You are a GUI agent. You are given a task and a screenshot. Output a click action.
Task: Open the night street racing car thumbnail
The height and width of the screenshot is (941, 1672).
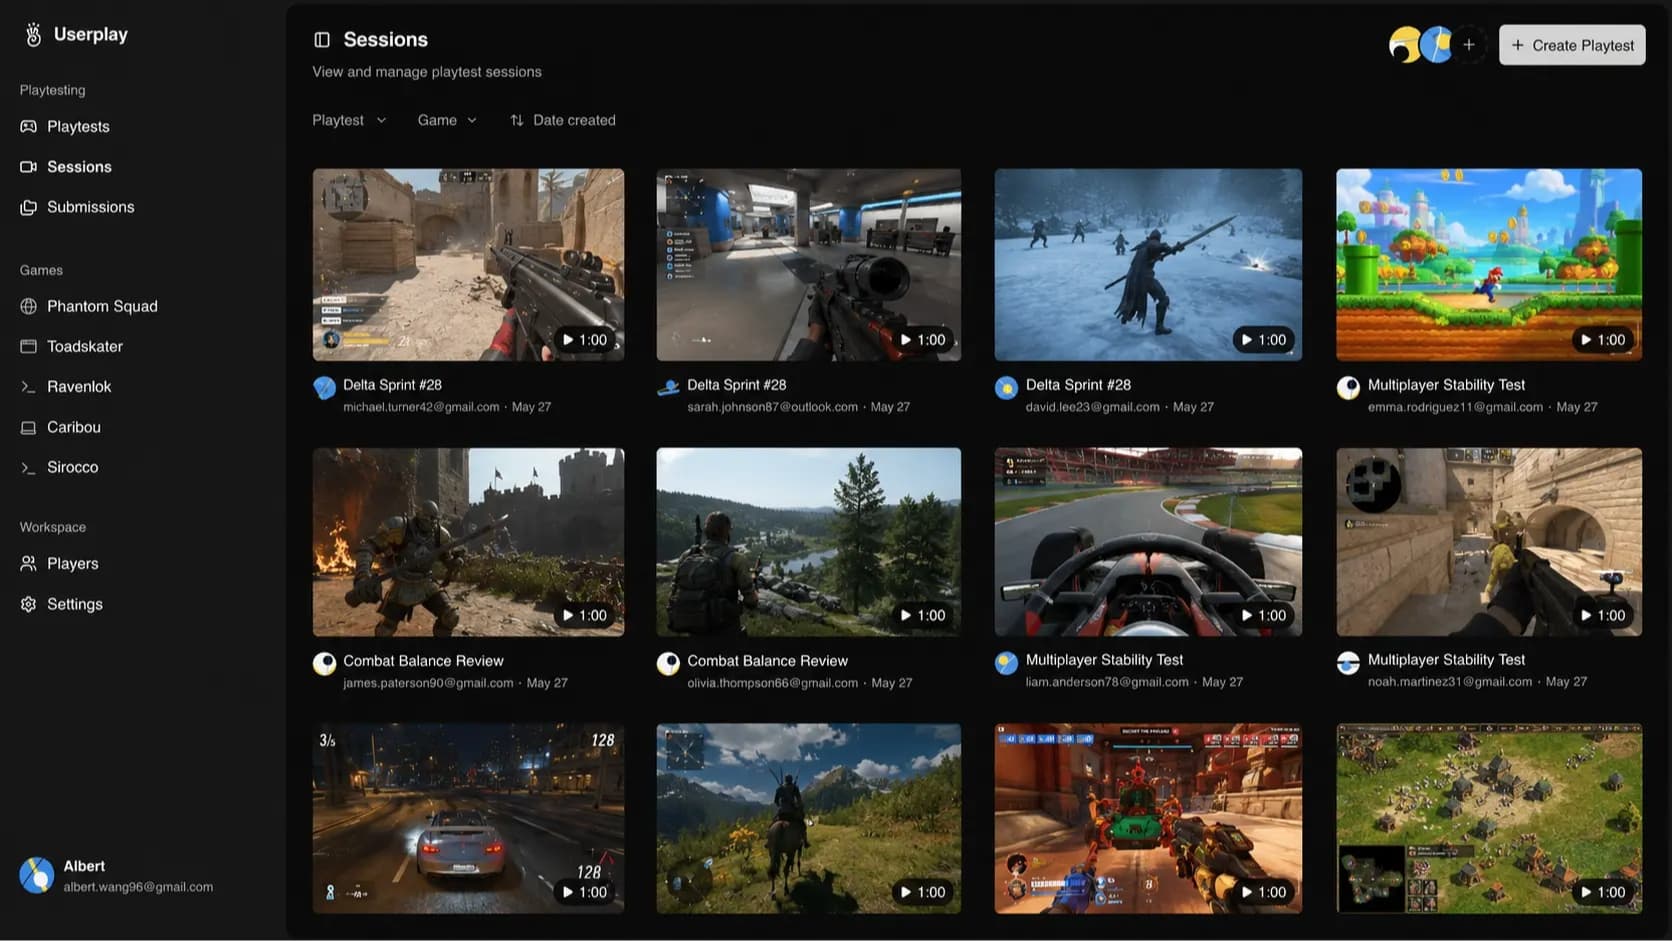[x=468, y=818]
